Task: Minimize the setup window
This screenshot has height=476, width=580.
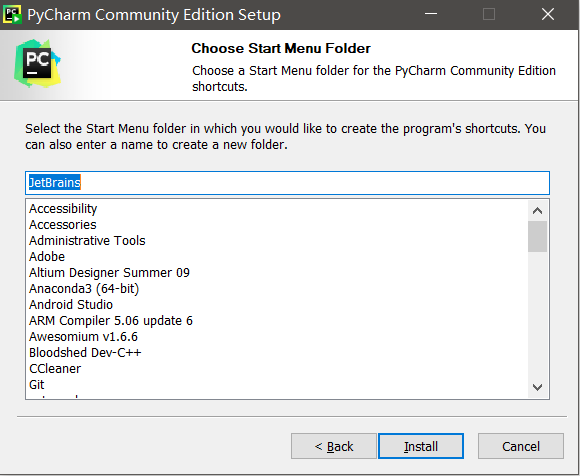Action: tap(431, 14)
